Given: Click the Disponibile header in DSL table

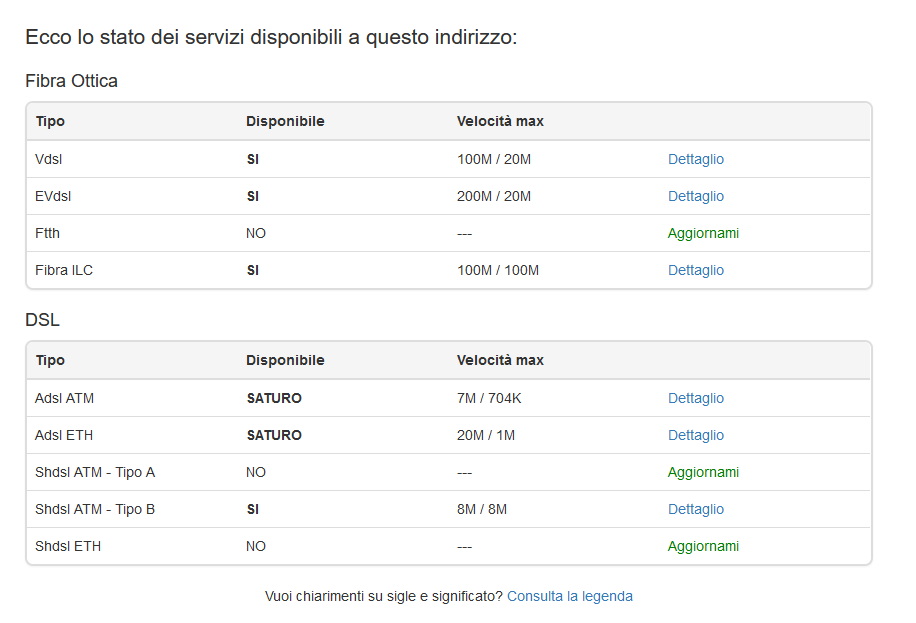Looking at the screenshot, I should click(x=285, y=360).
